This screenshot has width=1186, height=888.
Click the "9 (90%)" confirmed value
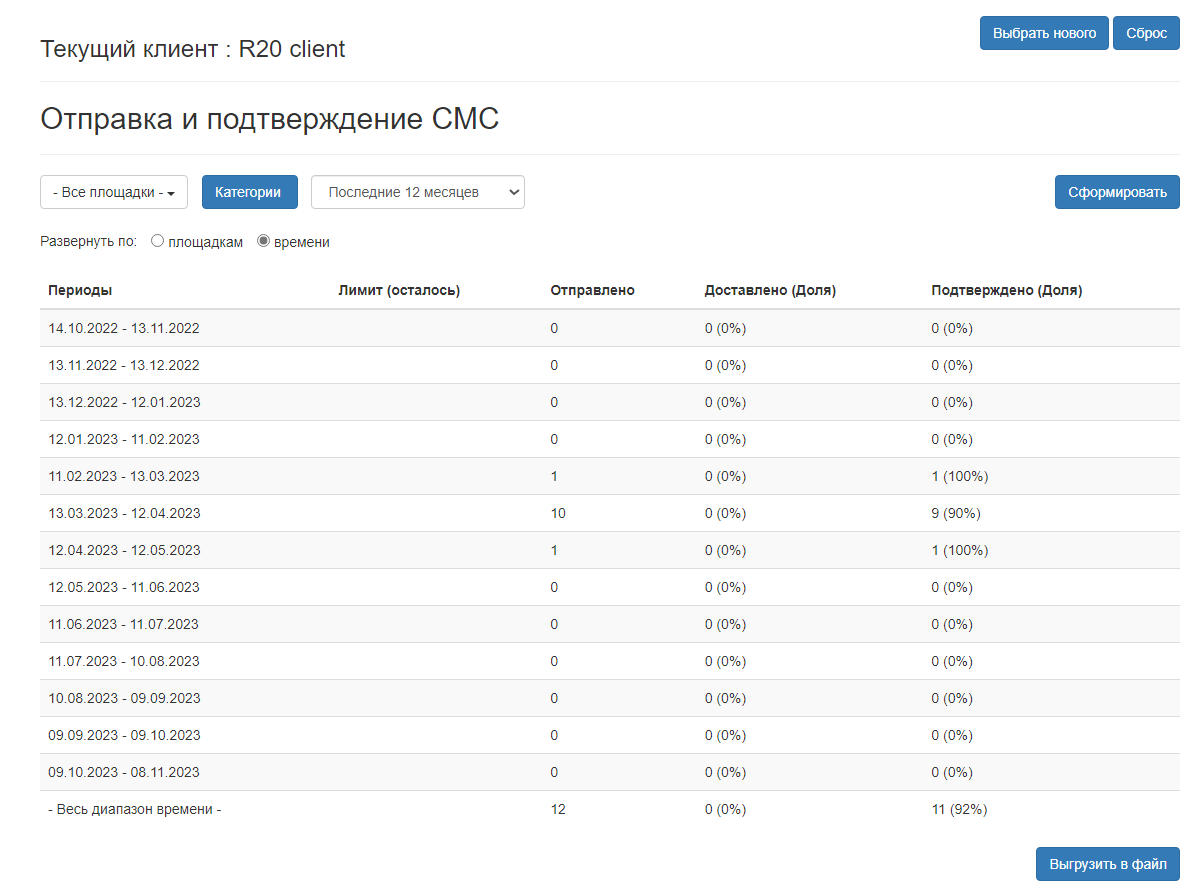point(955,513)
